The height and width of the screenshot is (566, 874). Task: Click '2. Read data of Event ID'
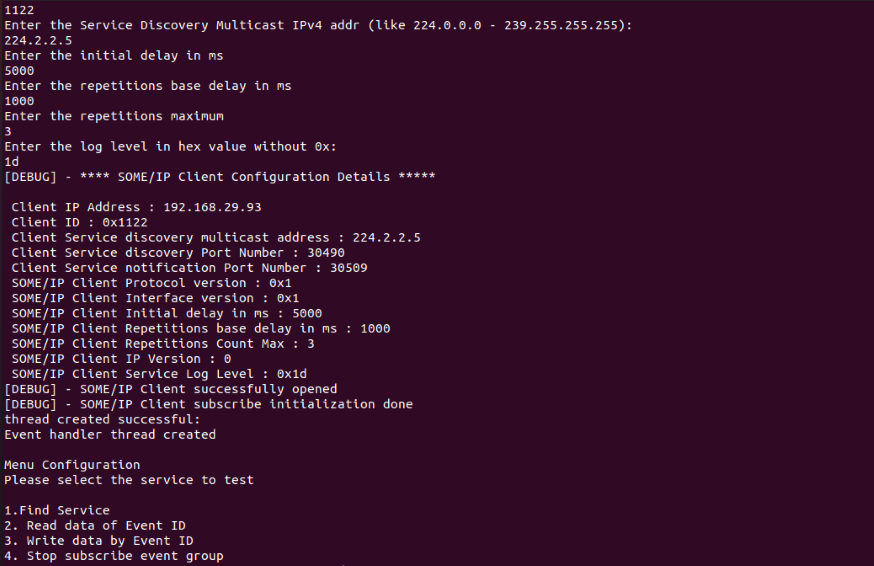(x=95, y=525)
